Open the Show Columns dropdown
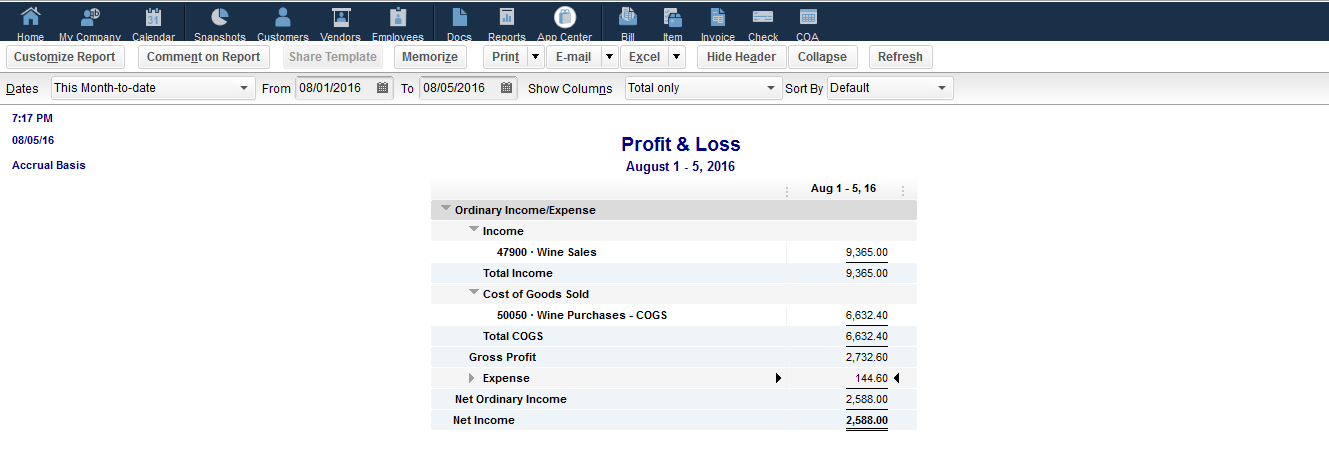The height and width of the screenshot is (476, 1329). click(x=702, y=88)
